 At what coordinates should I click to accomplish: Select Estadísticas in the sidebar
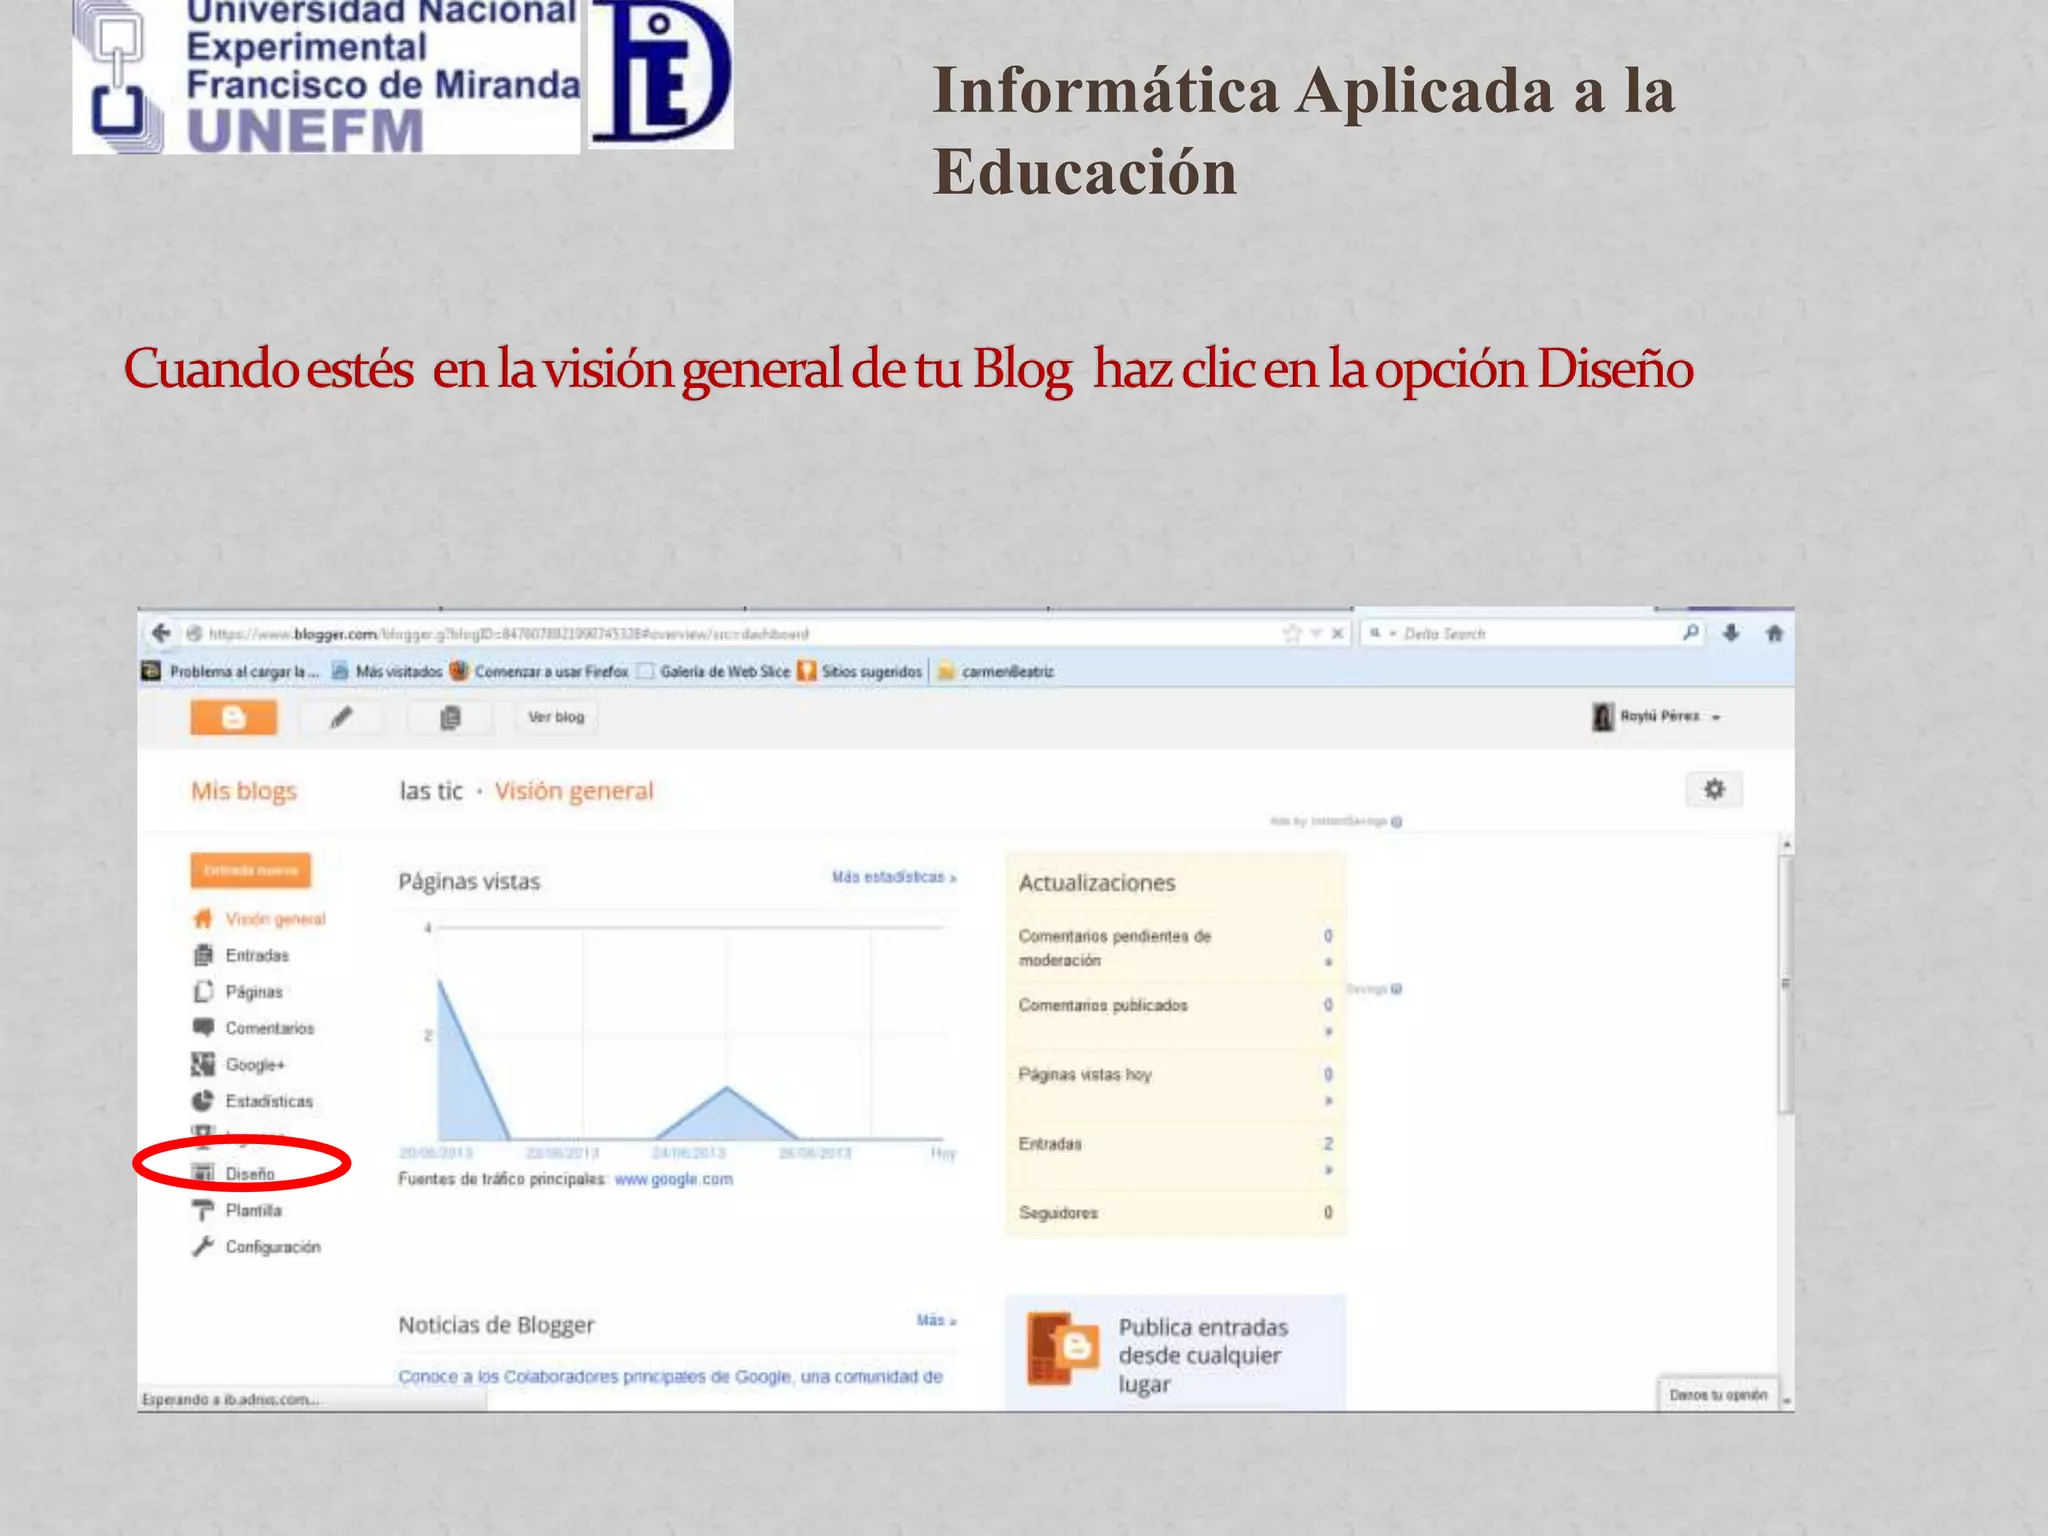click(x=269, y=1101)
